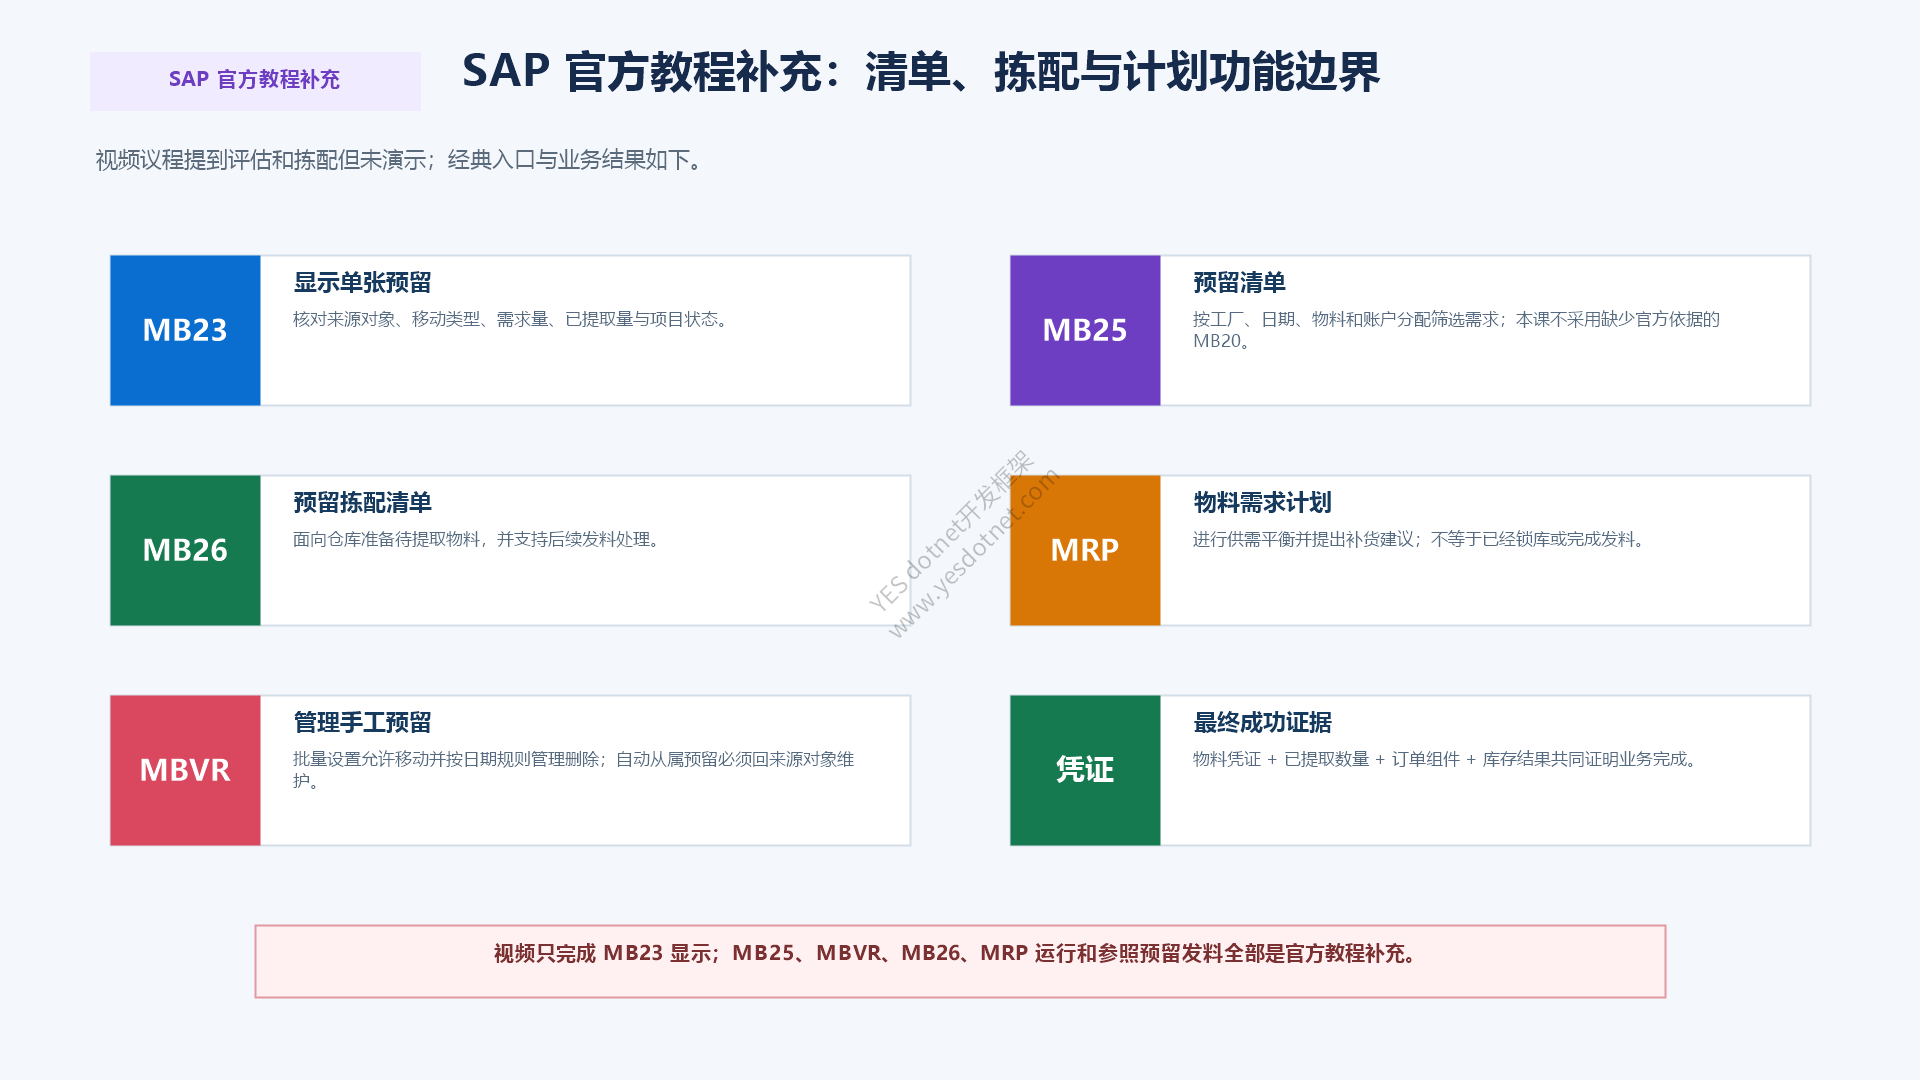Select the heading 物料需求计划

tap(1262, 503)
